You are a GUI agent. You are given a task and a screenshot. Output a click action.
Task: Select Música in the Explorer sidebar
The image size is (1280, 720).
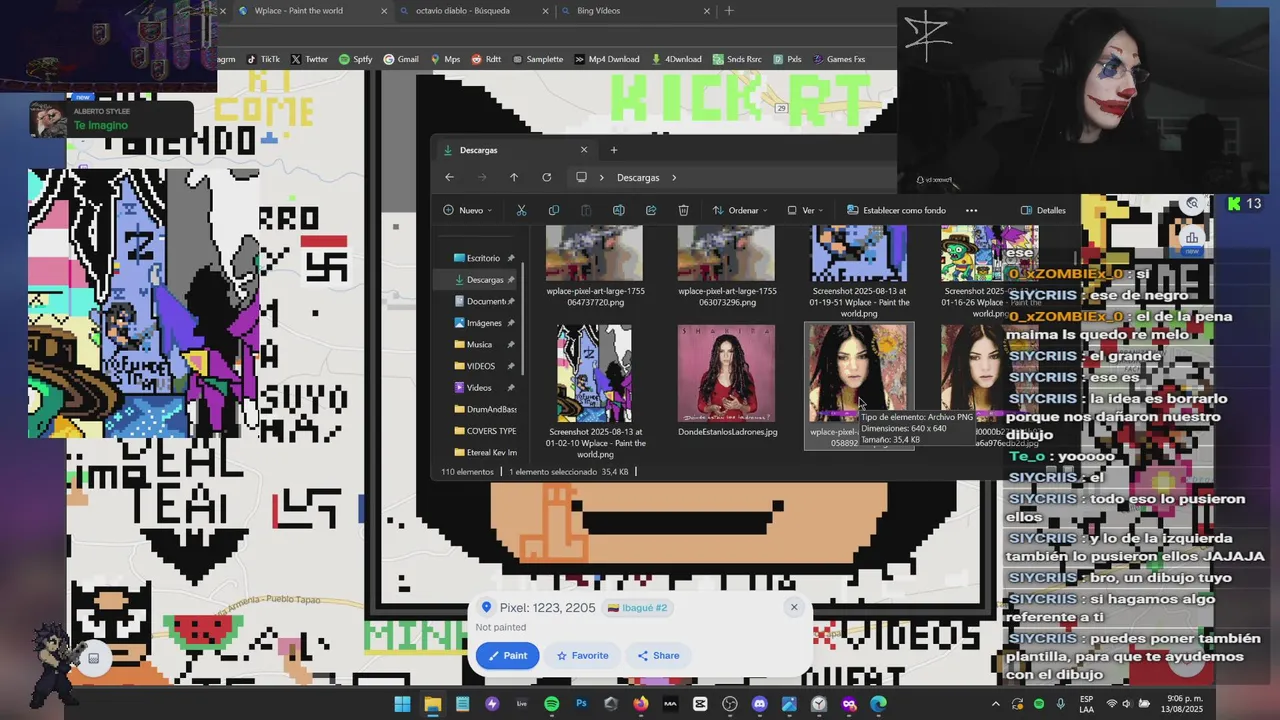[x=479, y=344]
